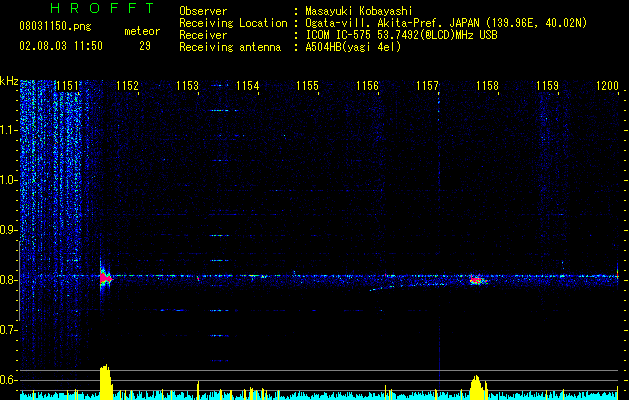Image resolution: width=629 pixels, height=400 pixels.
Task: Click the 1158 time marker
Action: click(488, 86)
